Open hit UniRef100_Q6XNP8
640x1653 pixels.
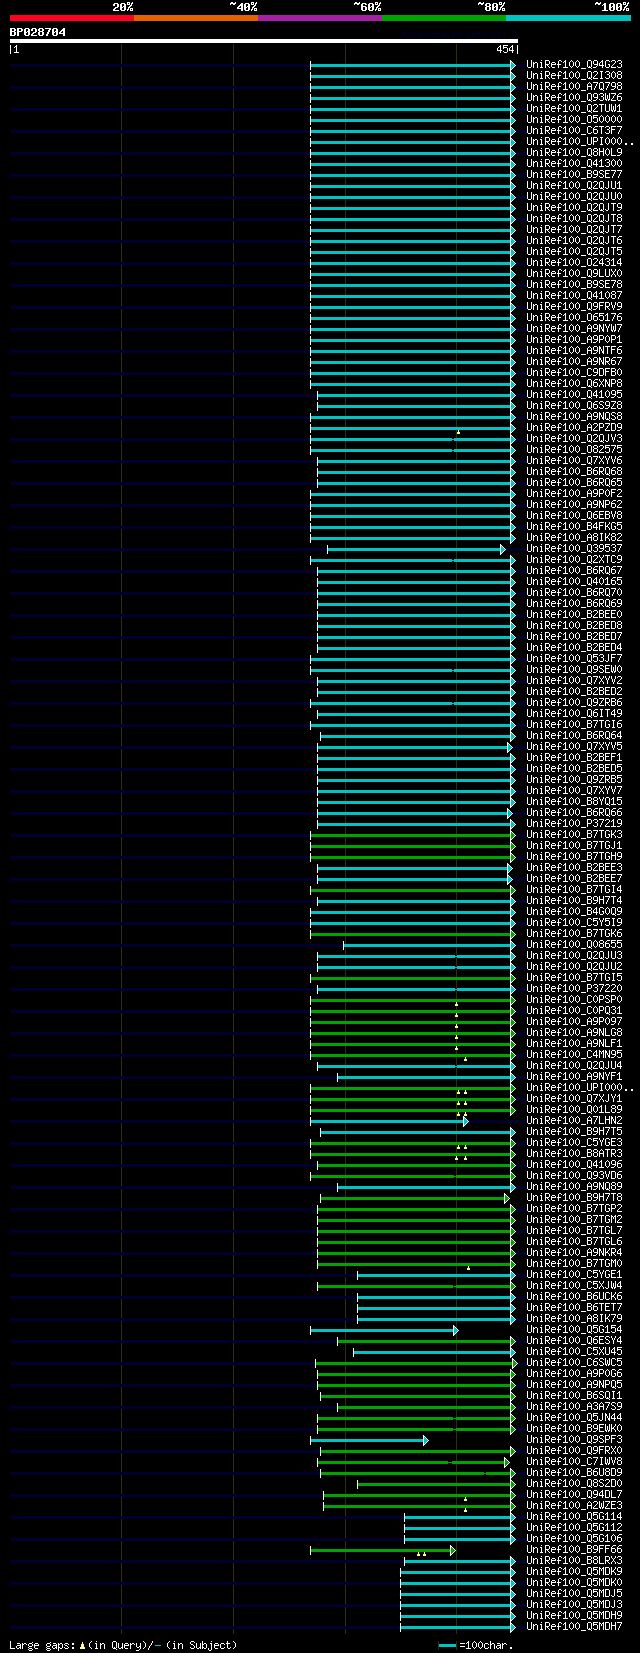click(x=574, y=384)
